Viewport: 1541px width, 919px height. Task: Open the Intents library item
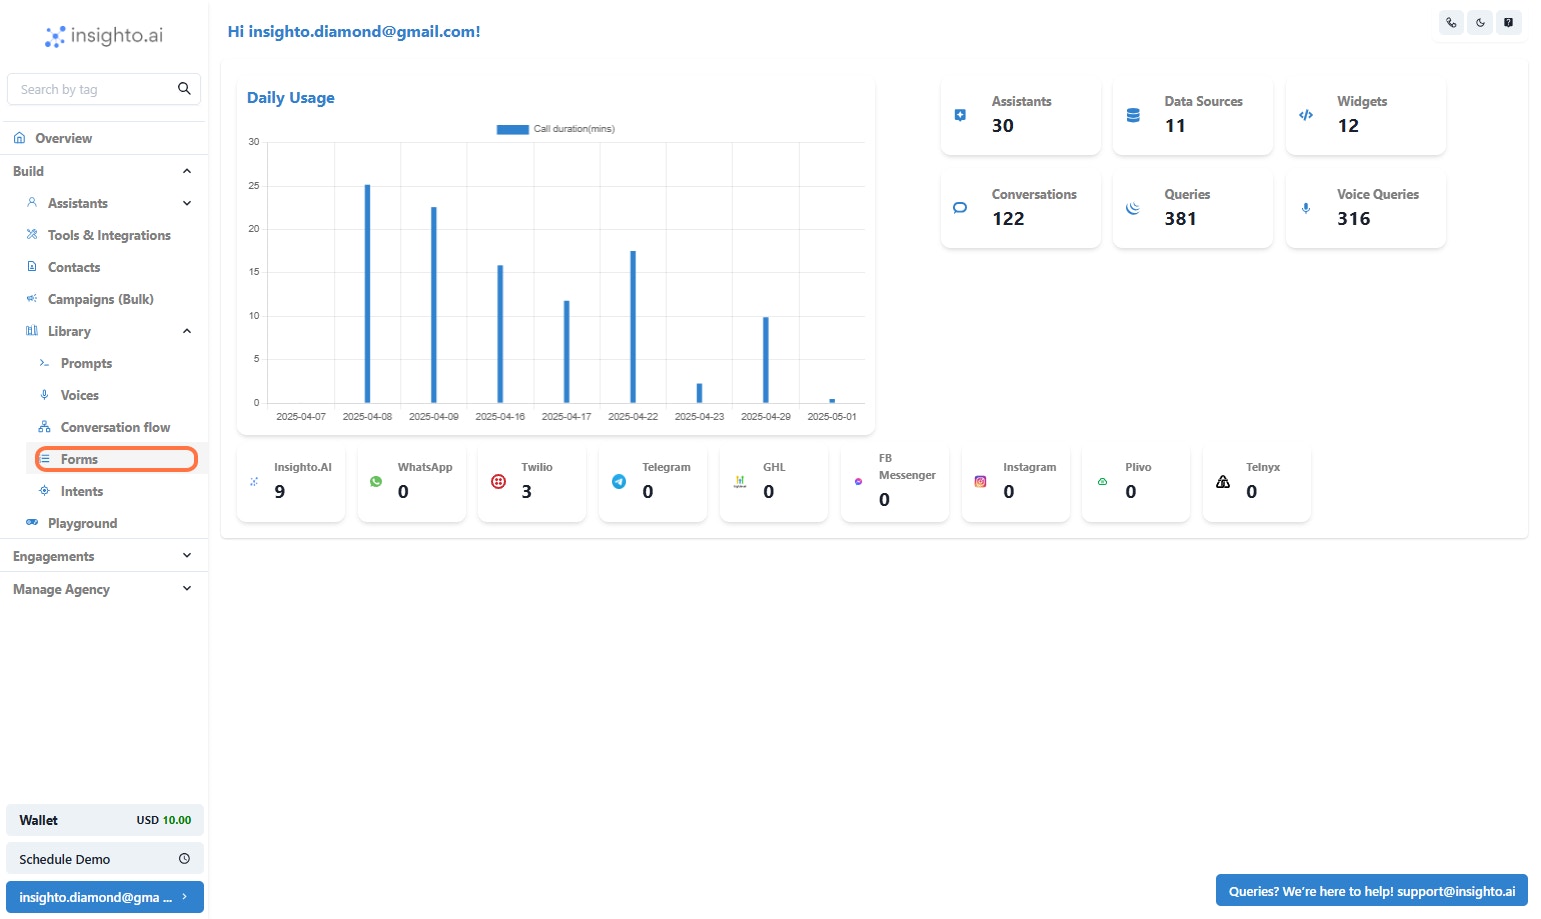pyautogui.click(x=82, y=491)
